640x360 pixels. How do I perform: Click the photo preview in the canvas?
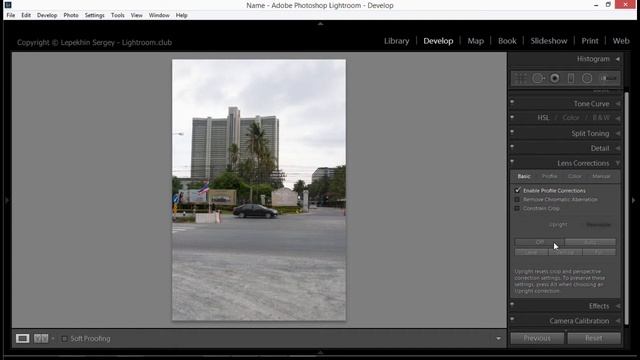coord(259,190)
